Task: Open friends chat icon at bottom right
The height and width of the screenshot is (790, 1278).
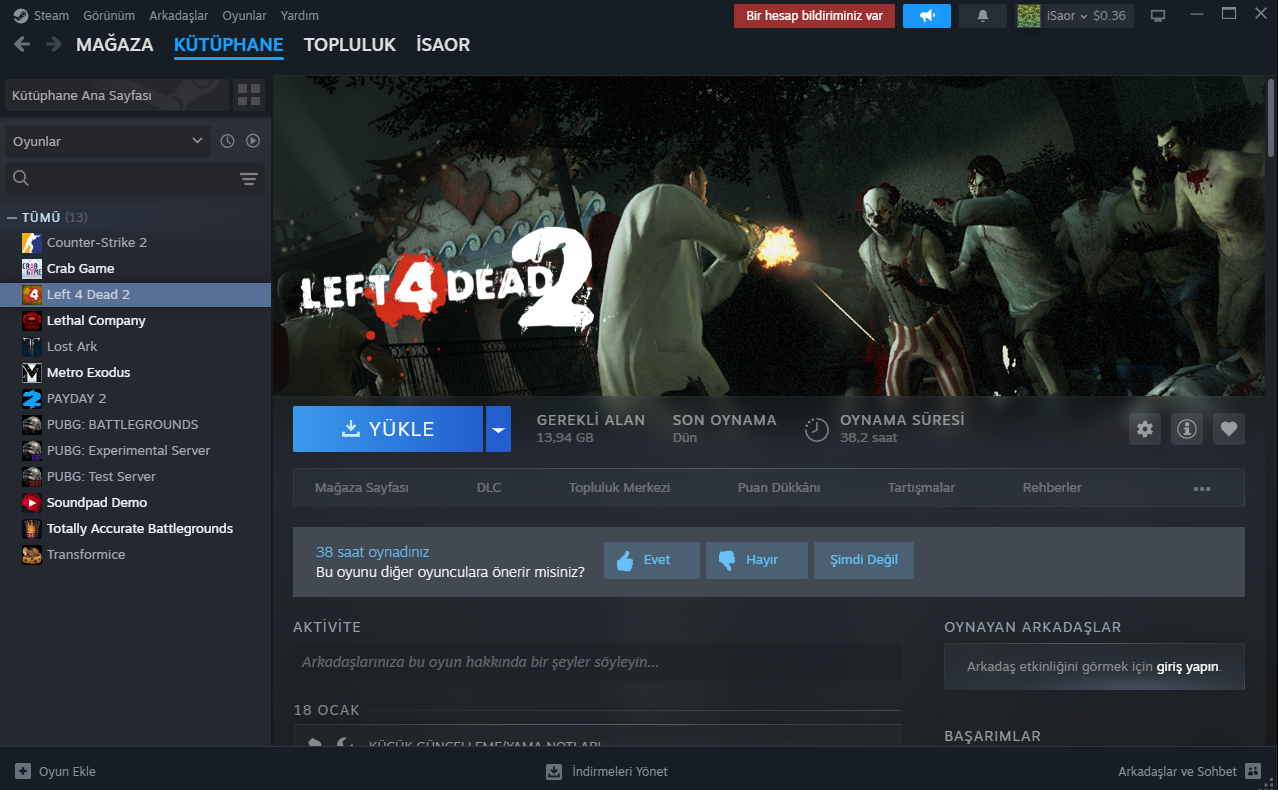Action: click(1254, 771)
